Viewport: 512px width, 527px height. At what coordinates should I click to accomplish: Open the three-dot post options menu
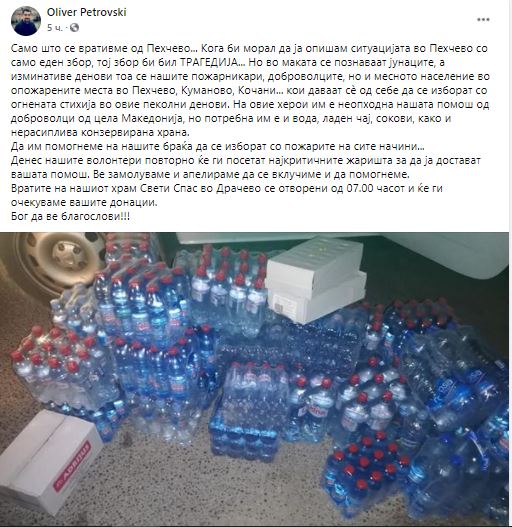pos(483,20)
